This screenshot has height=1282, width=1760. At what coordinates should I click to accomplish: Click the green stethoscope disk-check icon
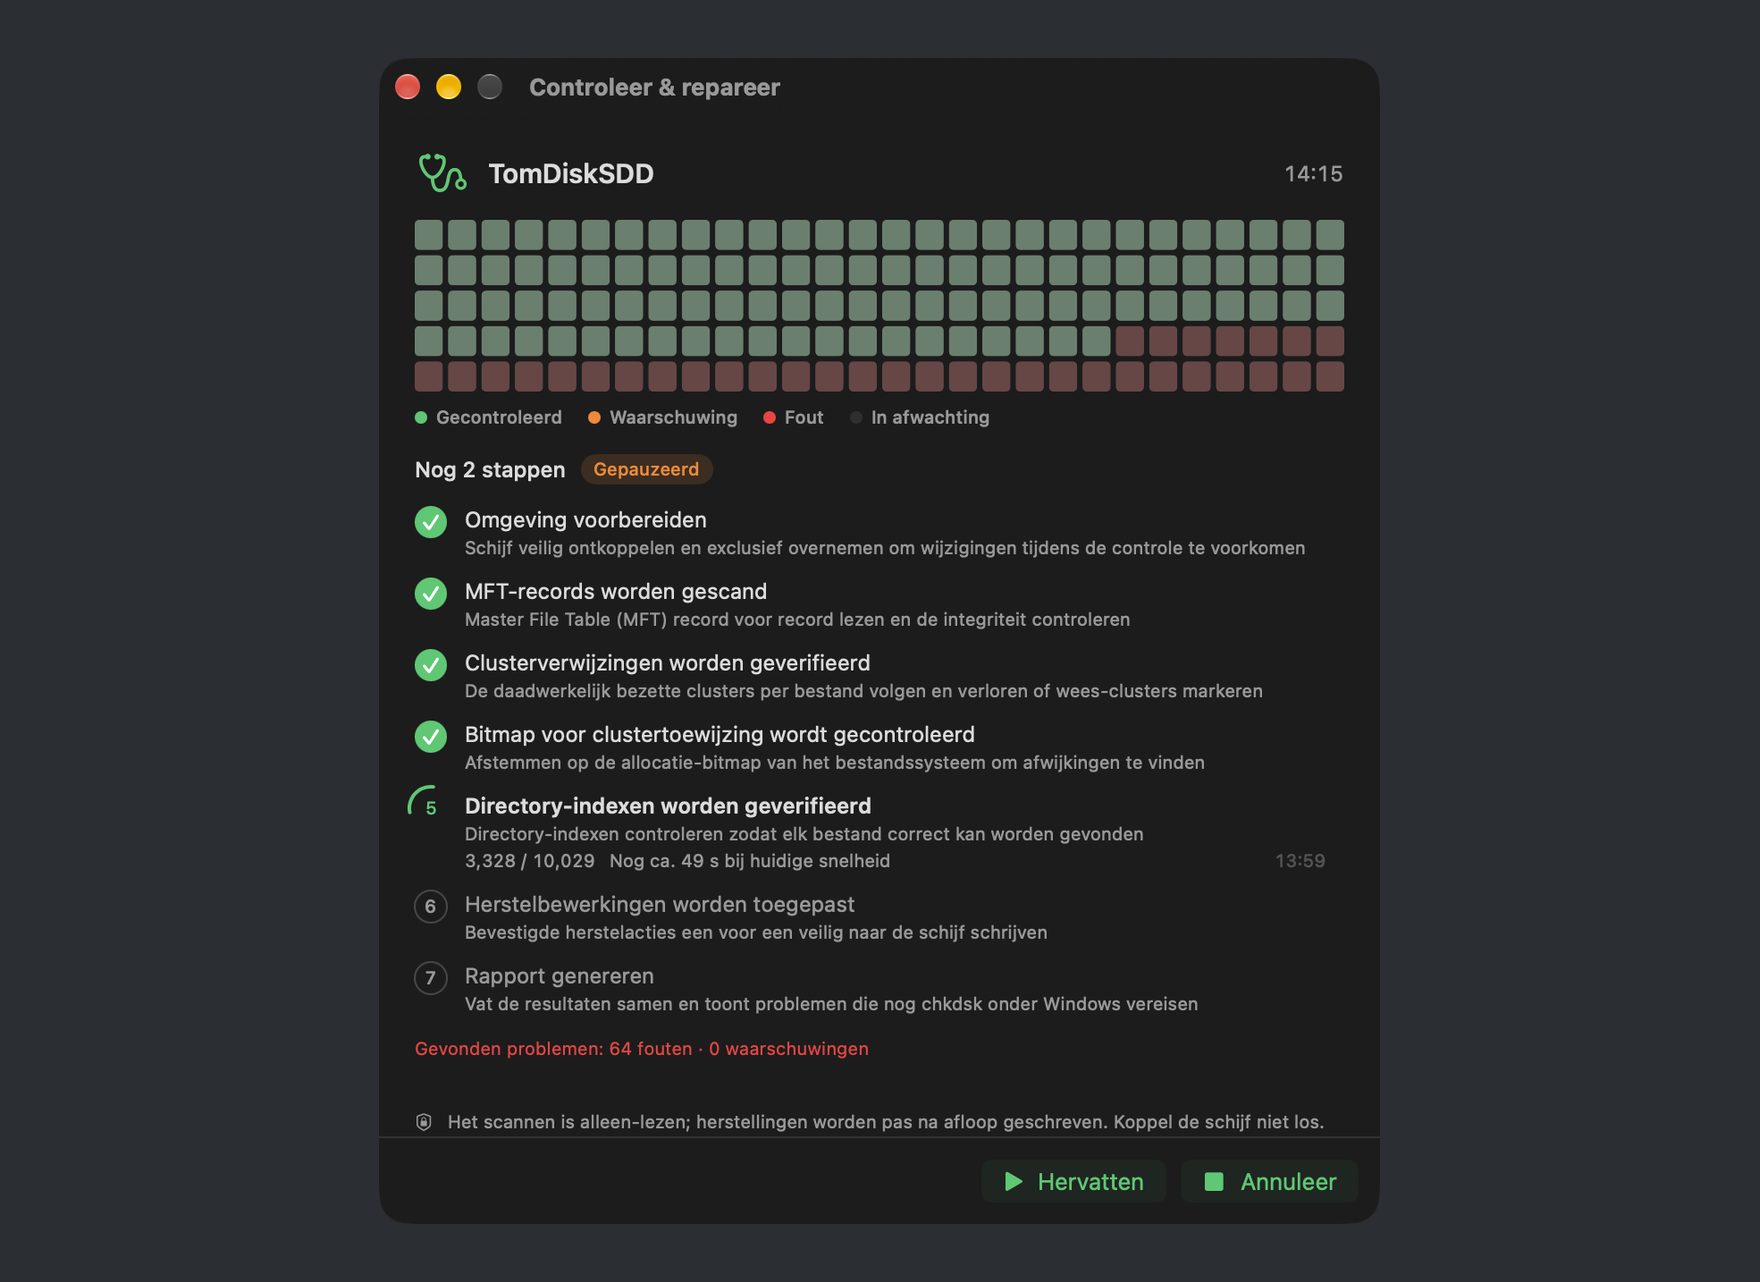(x=442, y=173)
